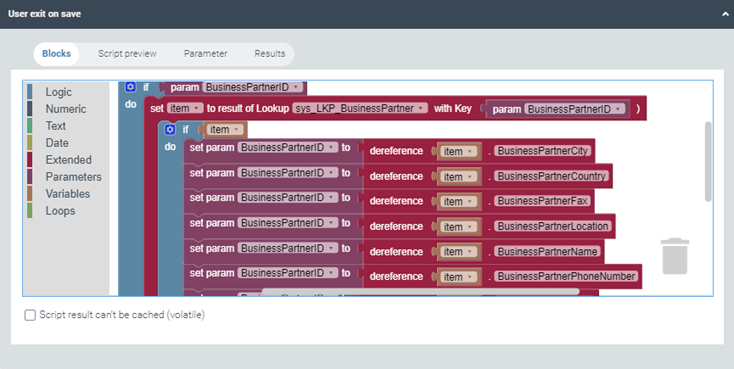Open the Numeric block category
This screenshot has width=734, height=369.
(66, 109)
